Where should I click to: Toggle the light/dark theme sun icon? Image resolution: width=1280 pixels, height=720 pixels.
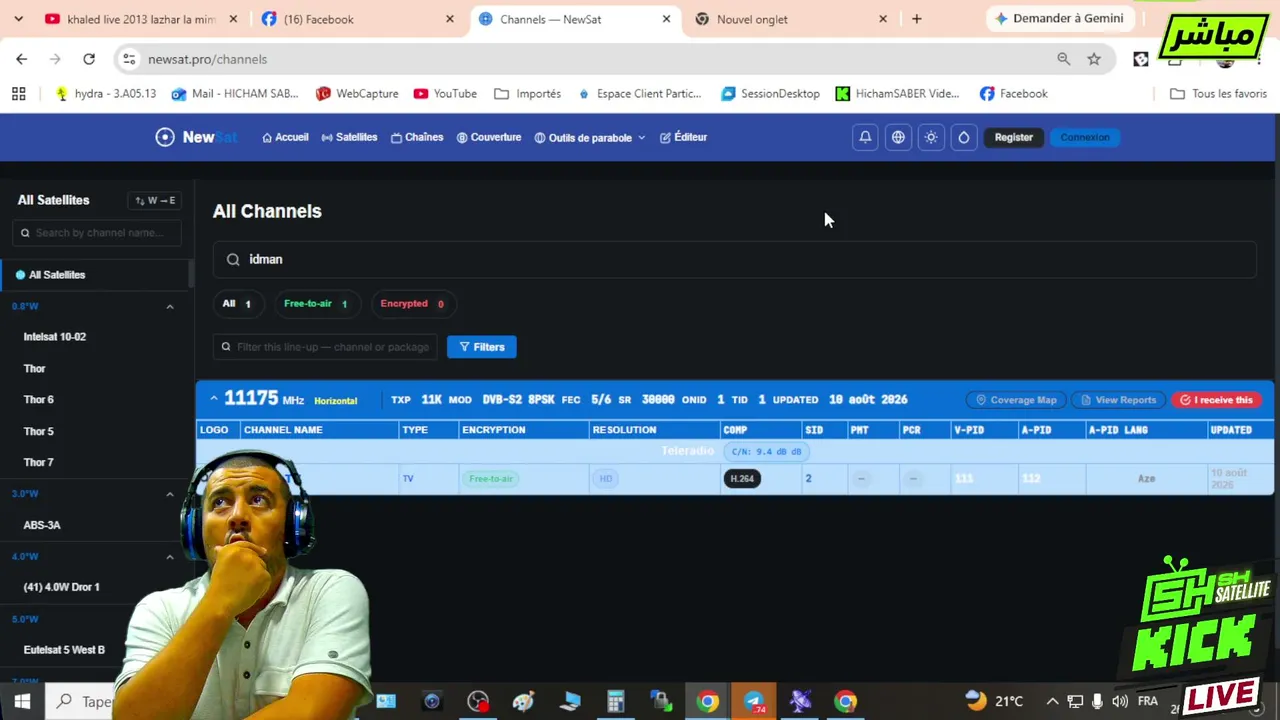click(931, 137)
